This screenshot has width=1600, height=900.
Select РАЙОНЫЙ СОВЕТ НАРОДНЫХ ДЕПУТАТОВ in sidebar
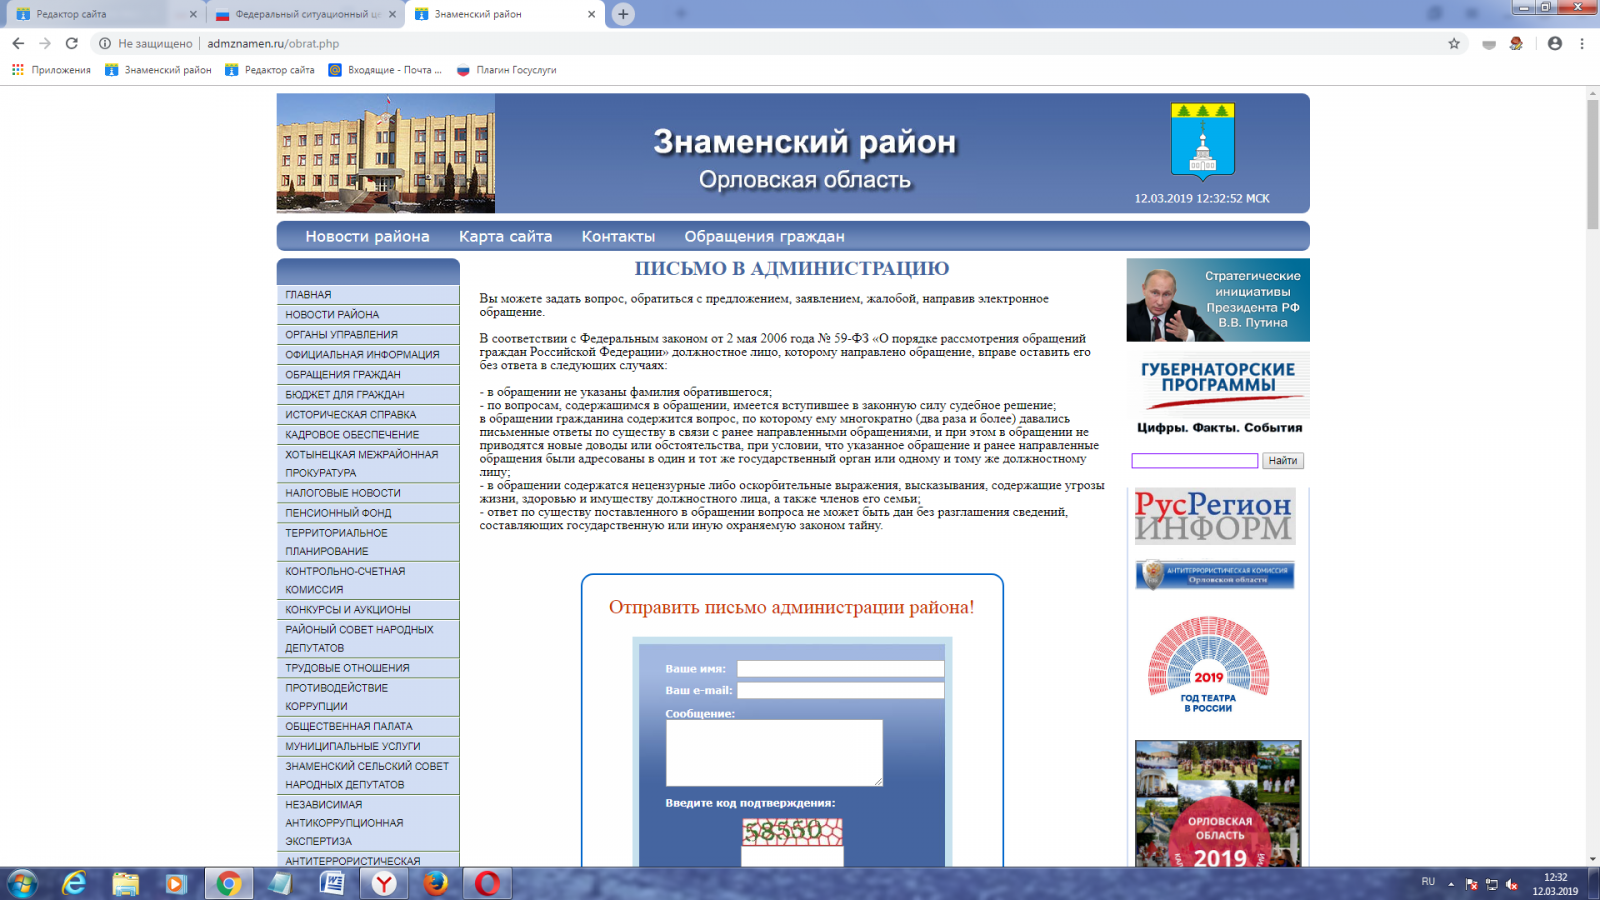point(368,639)
